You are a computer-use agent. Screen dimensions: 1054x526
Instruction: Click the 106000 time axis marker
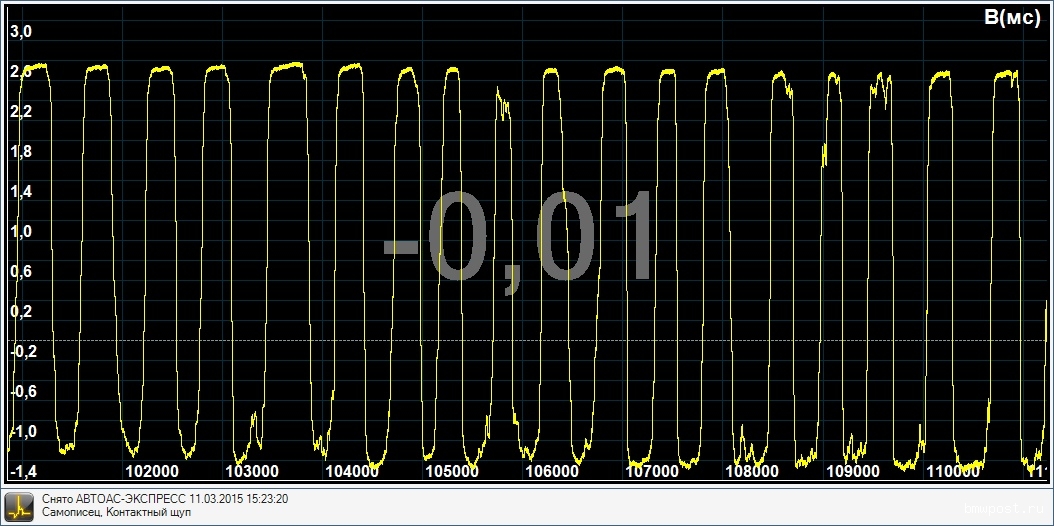point(551,471)
